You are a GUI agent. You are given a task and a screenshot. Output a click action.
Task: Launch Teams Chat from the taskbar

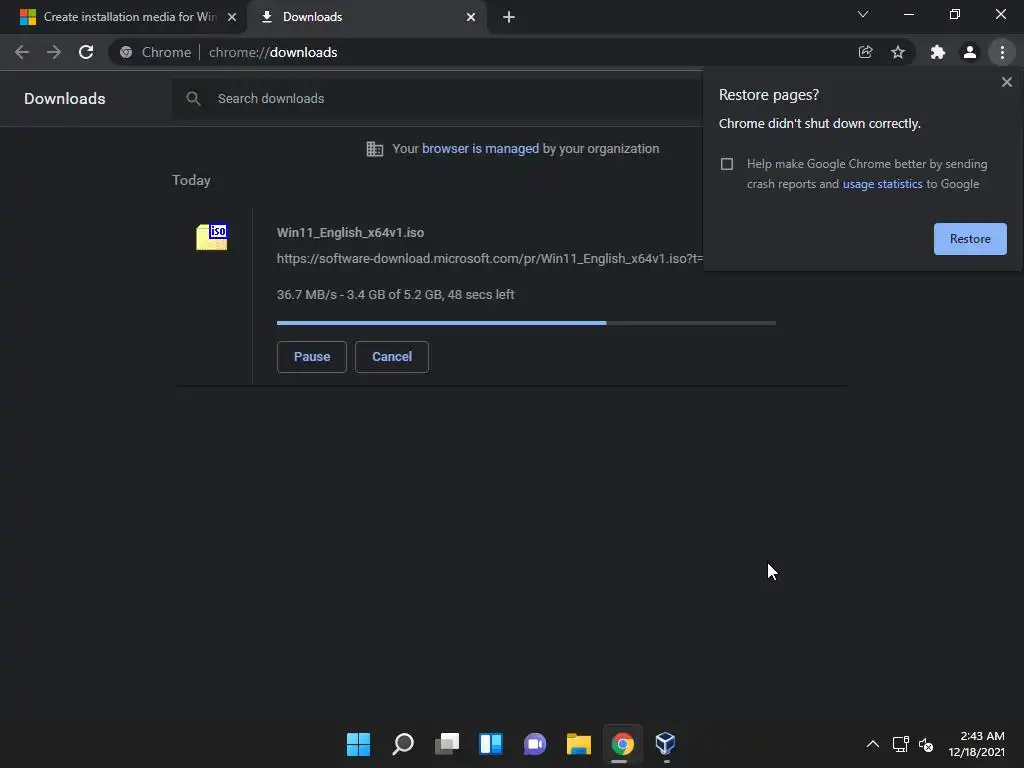tap(535, 744)
